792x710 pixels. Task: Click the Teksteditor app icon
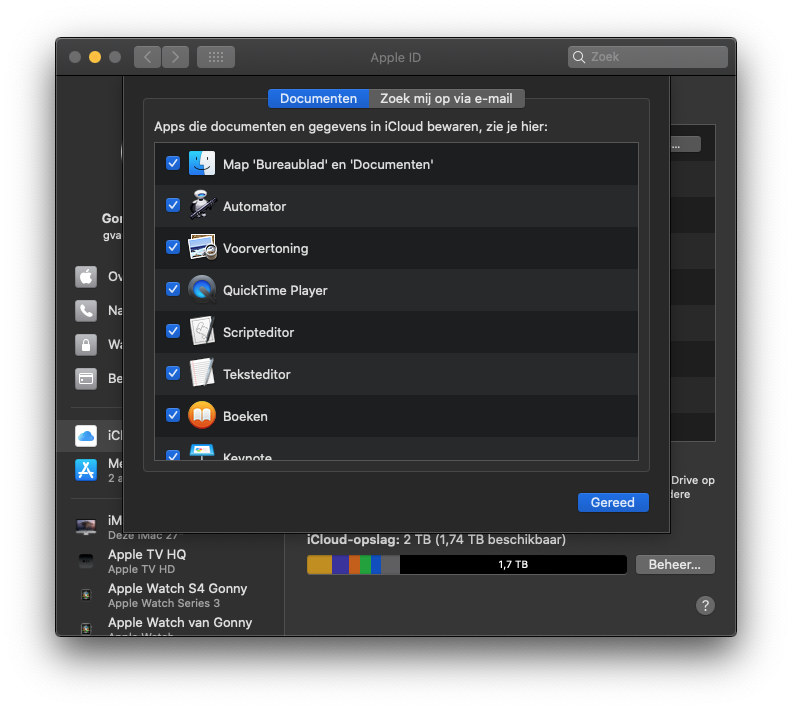[x=202, y=373]
